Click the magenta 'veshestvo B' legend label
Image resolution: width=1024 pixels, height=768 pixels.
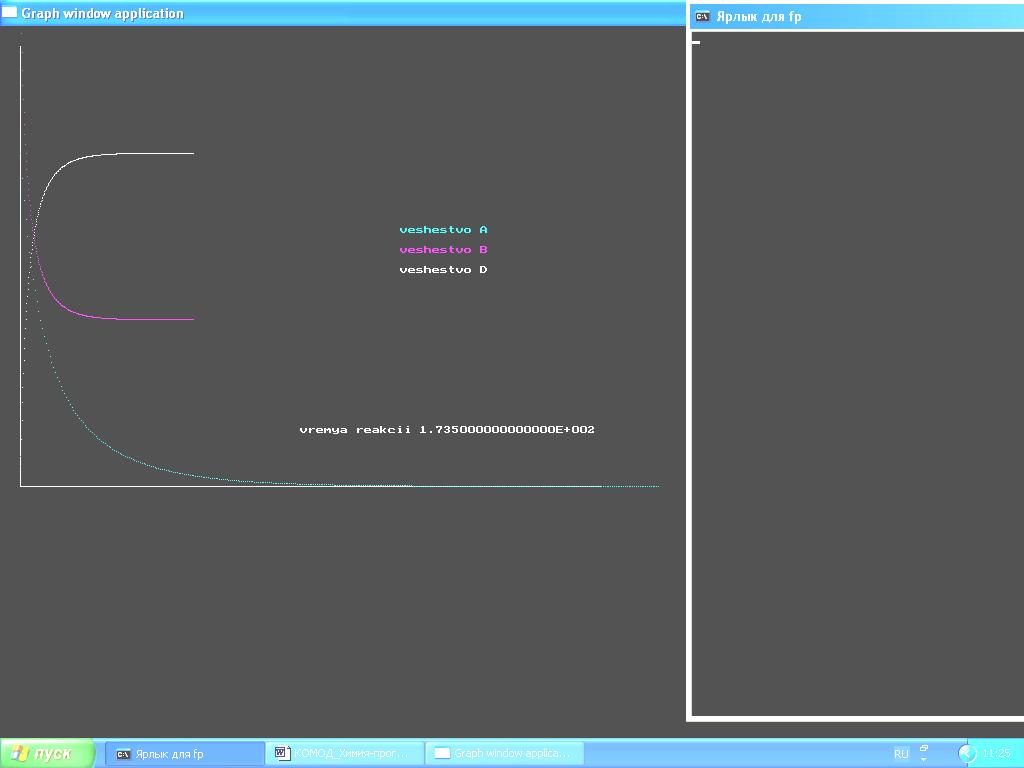(443, 250)
